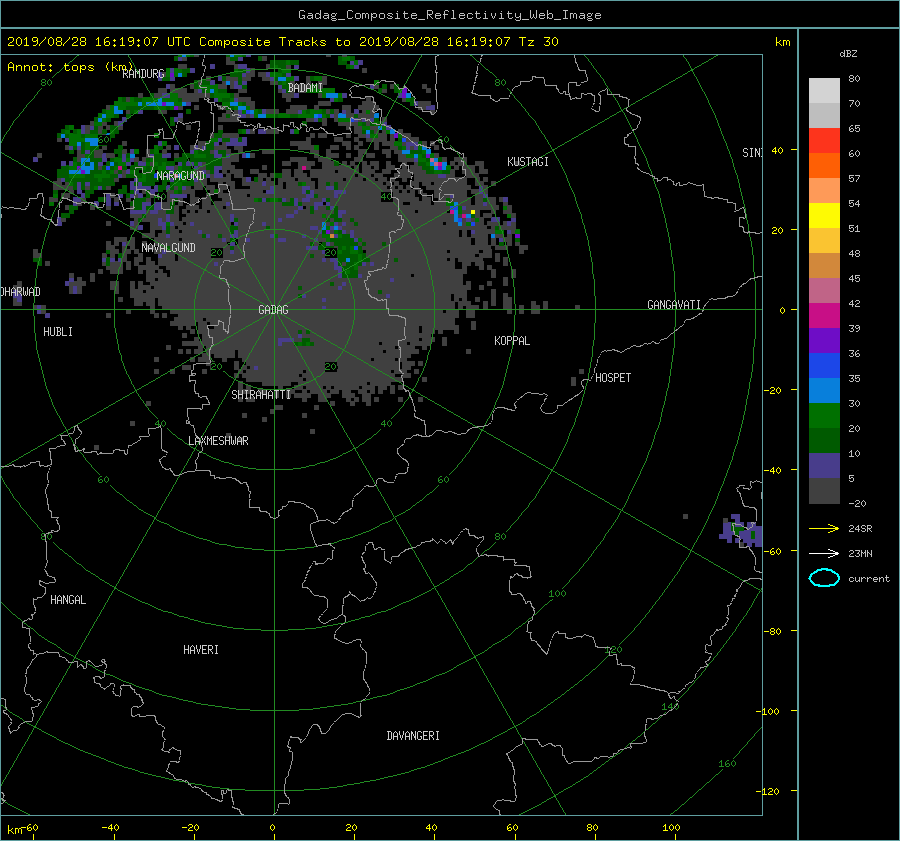This screenshot has height=841, width=900.
Task: Click the yellow 24SR arrow legend icon
Action: 824,529
